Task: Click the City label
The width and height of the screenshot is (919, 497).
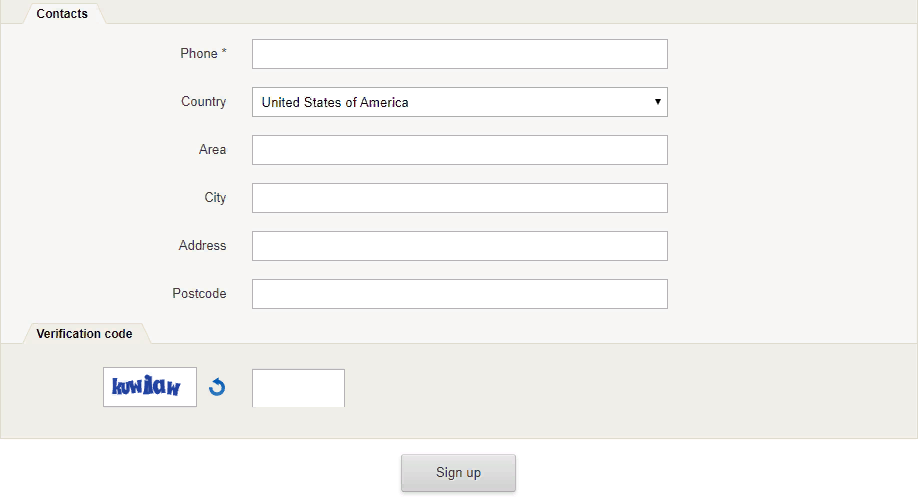Action: click(x=215, y=198)
